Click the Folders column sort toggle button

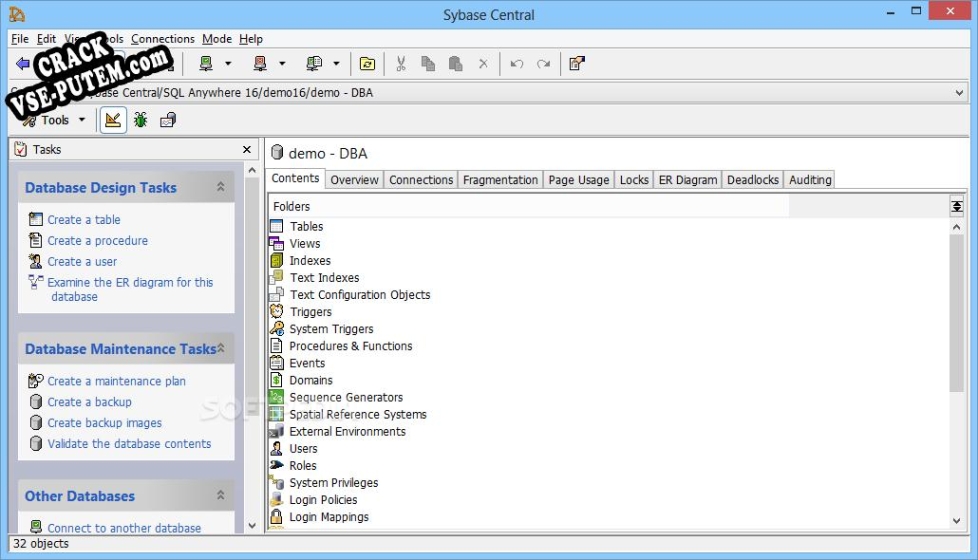click(x=956, y=206)
